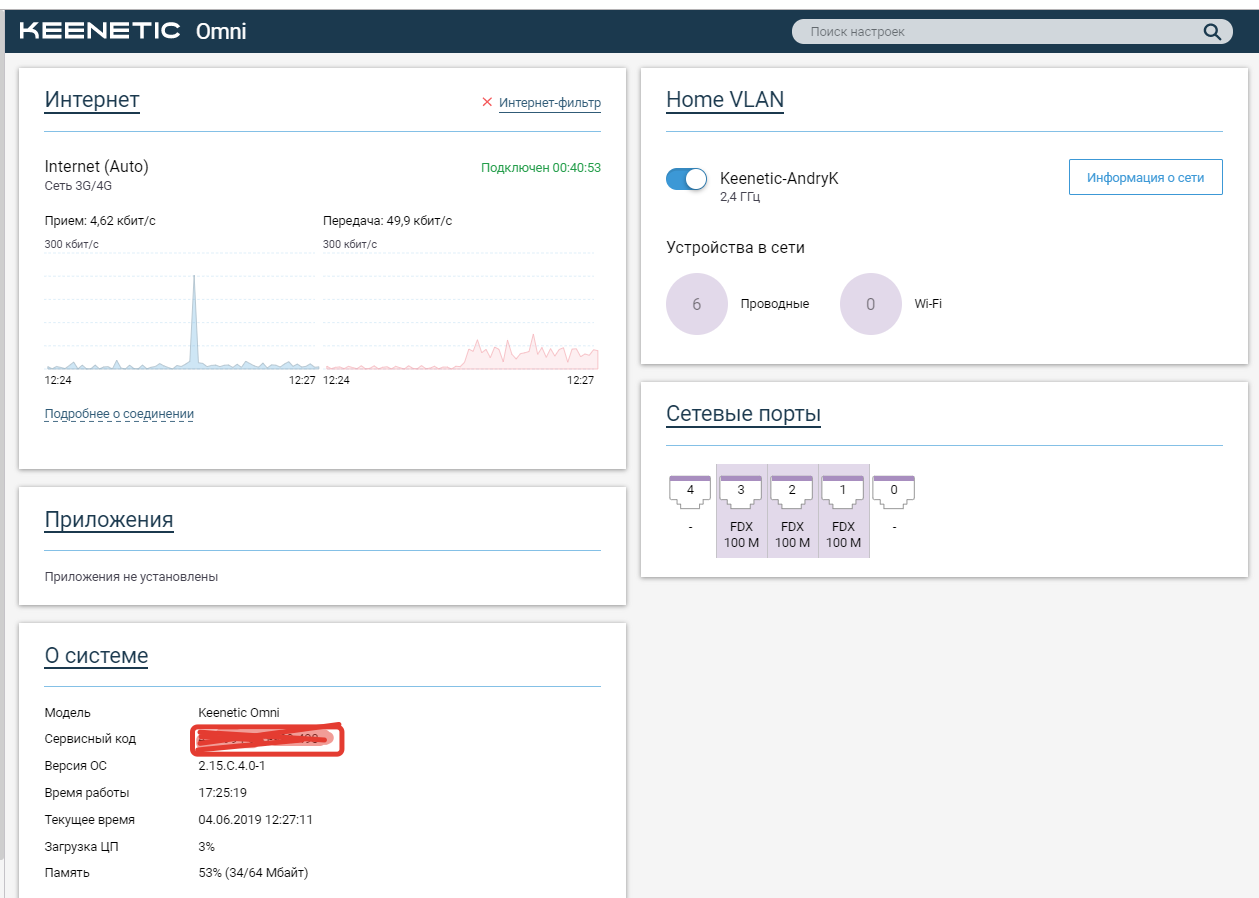
Task: Click the Информация о сети button
Action: point(1145,177)
